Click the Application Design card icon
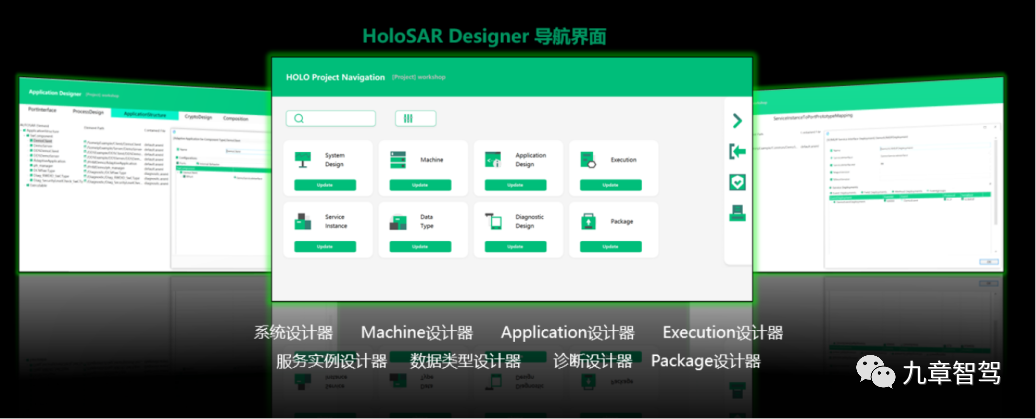The height and width of the screenshot is (419, 1036). 493,159
